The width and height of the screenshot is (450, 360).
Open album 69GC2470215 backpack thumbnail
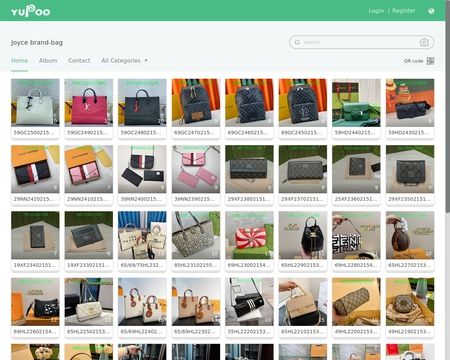coord(196,103)
